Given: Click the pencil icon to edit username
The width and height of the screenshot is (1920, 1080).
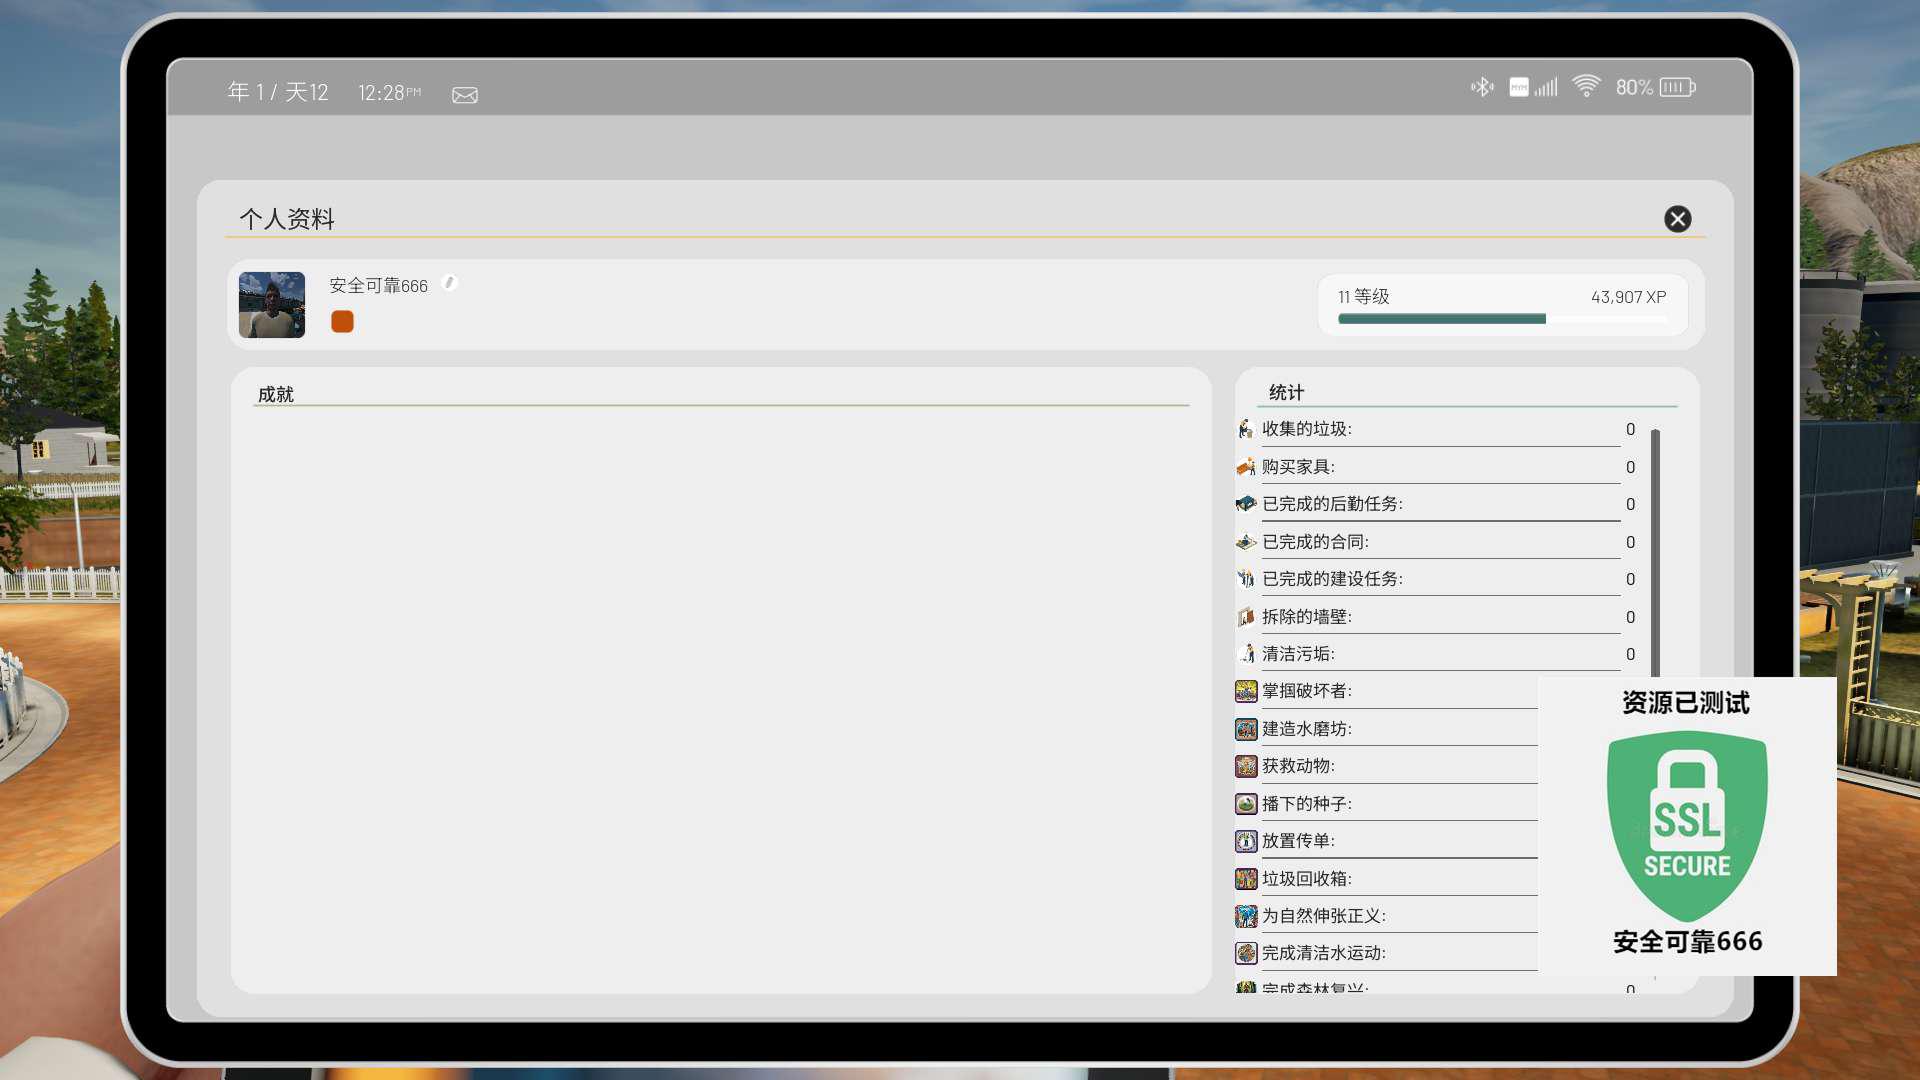Looking at the screenshot, I should [450, 283].
